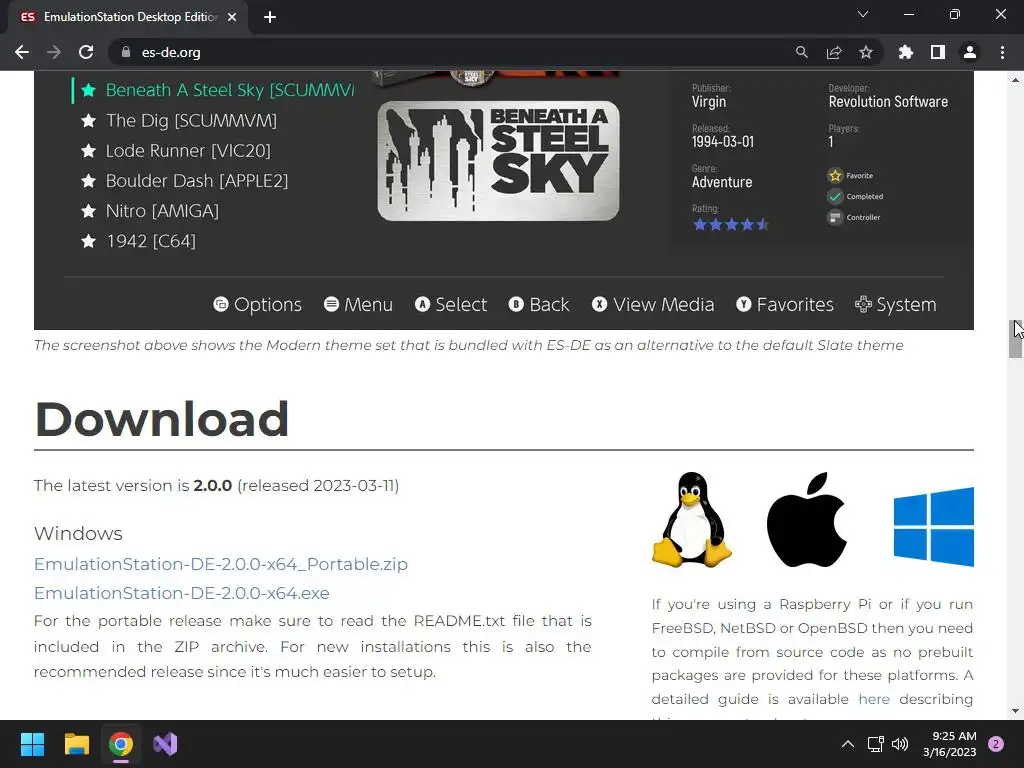Click the page scrollbar thumb

coord(1015,338)
